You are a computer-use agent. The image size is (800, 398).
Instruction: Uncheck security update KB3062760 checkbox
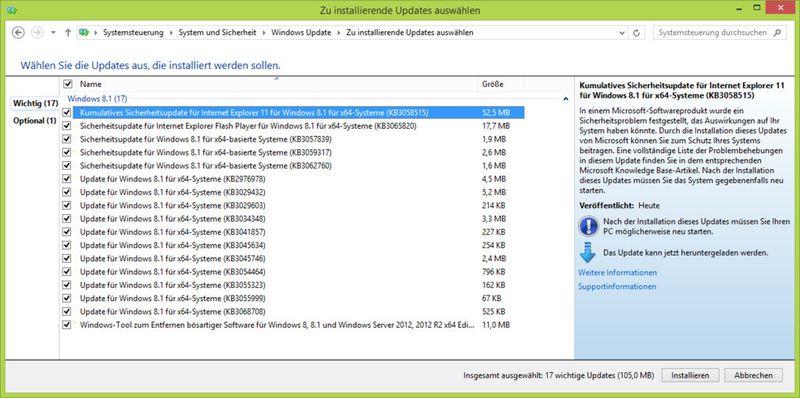click(x=67, y=165)
